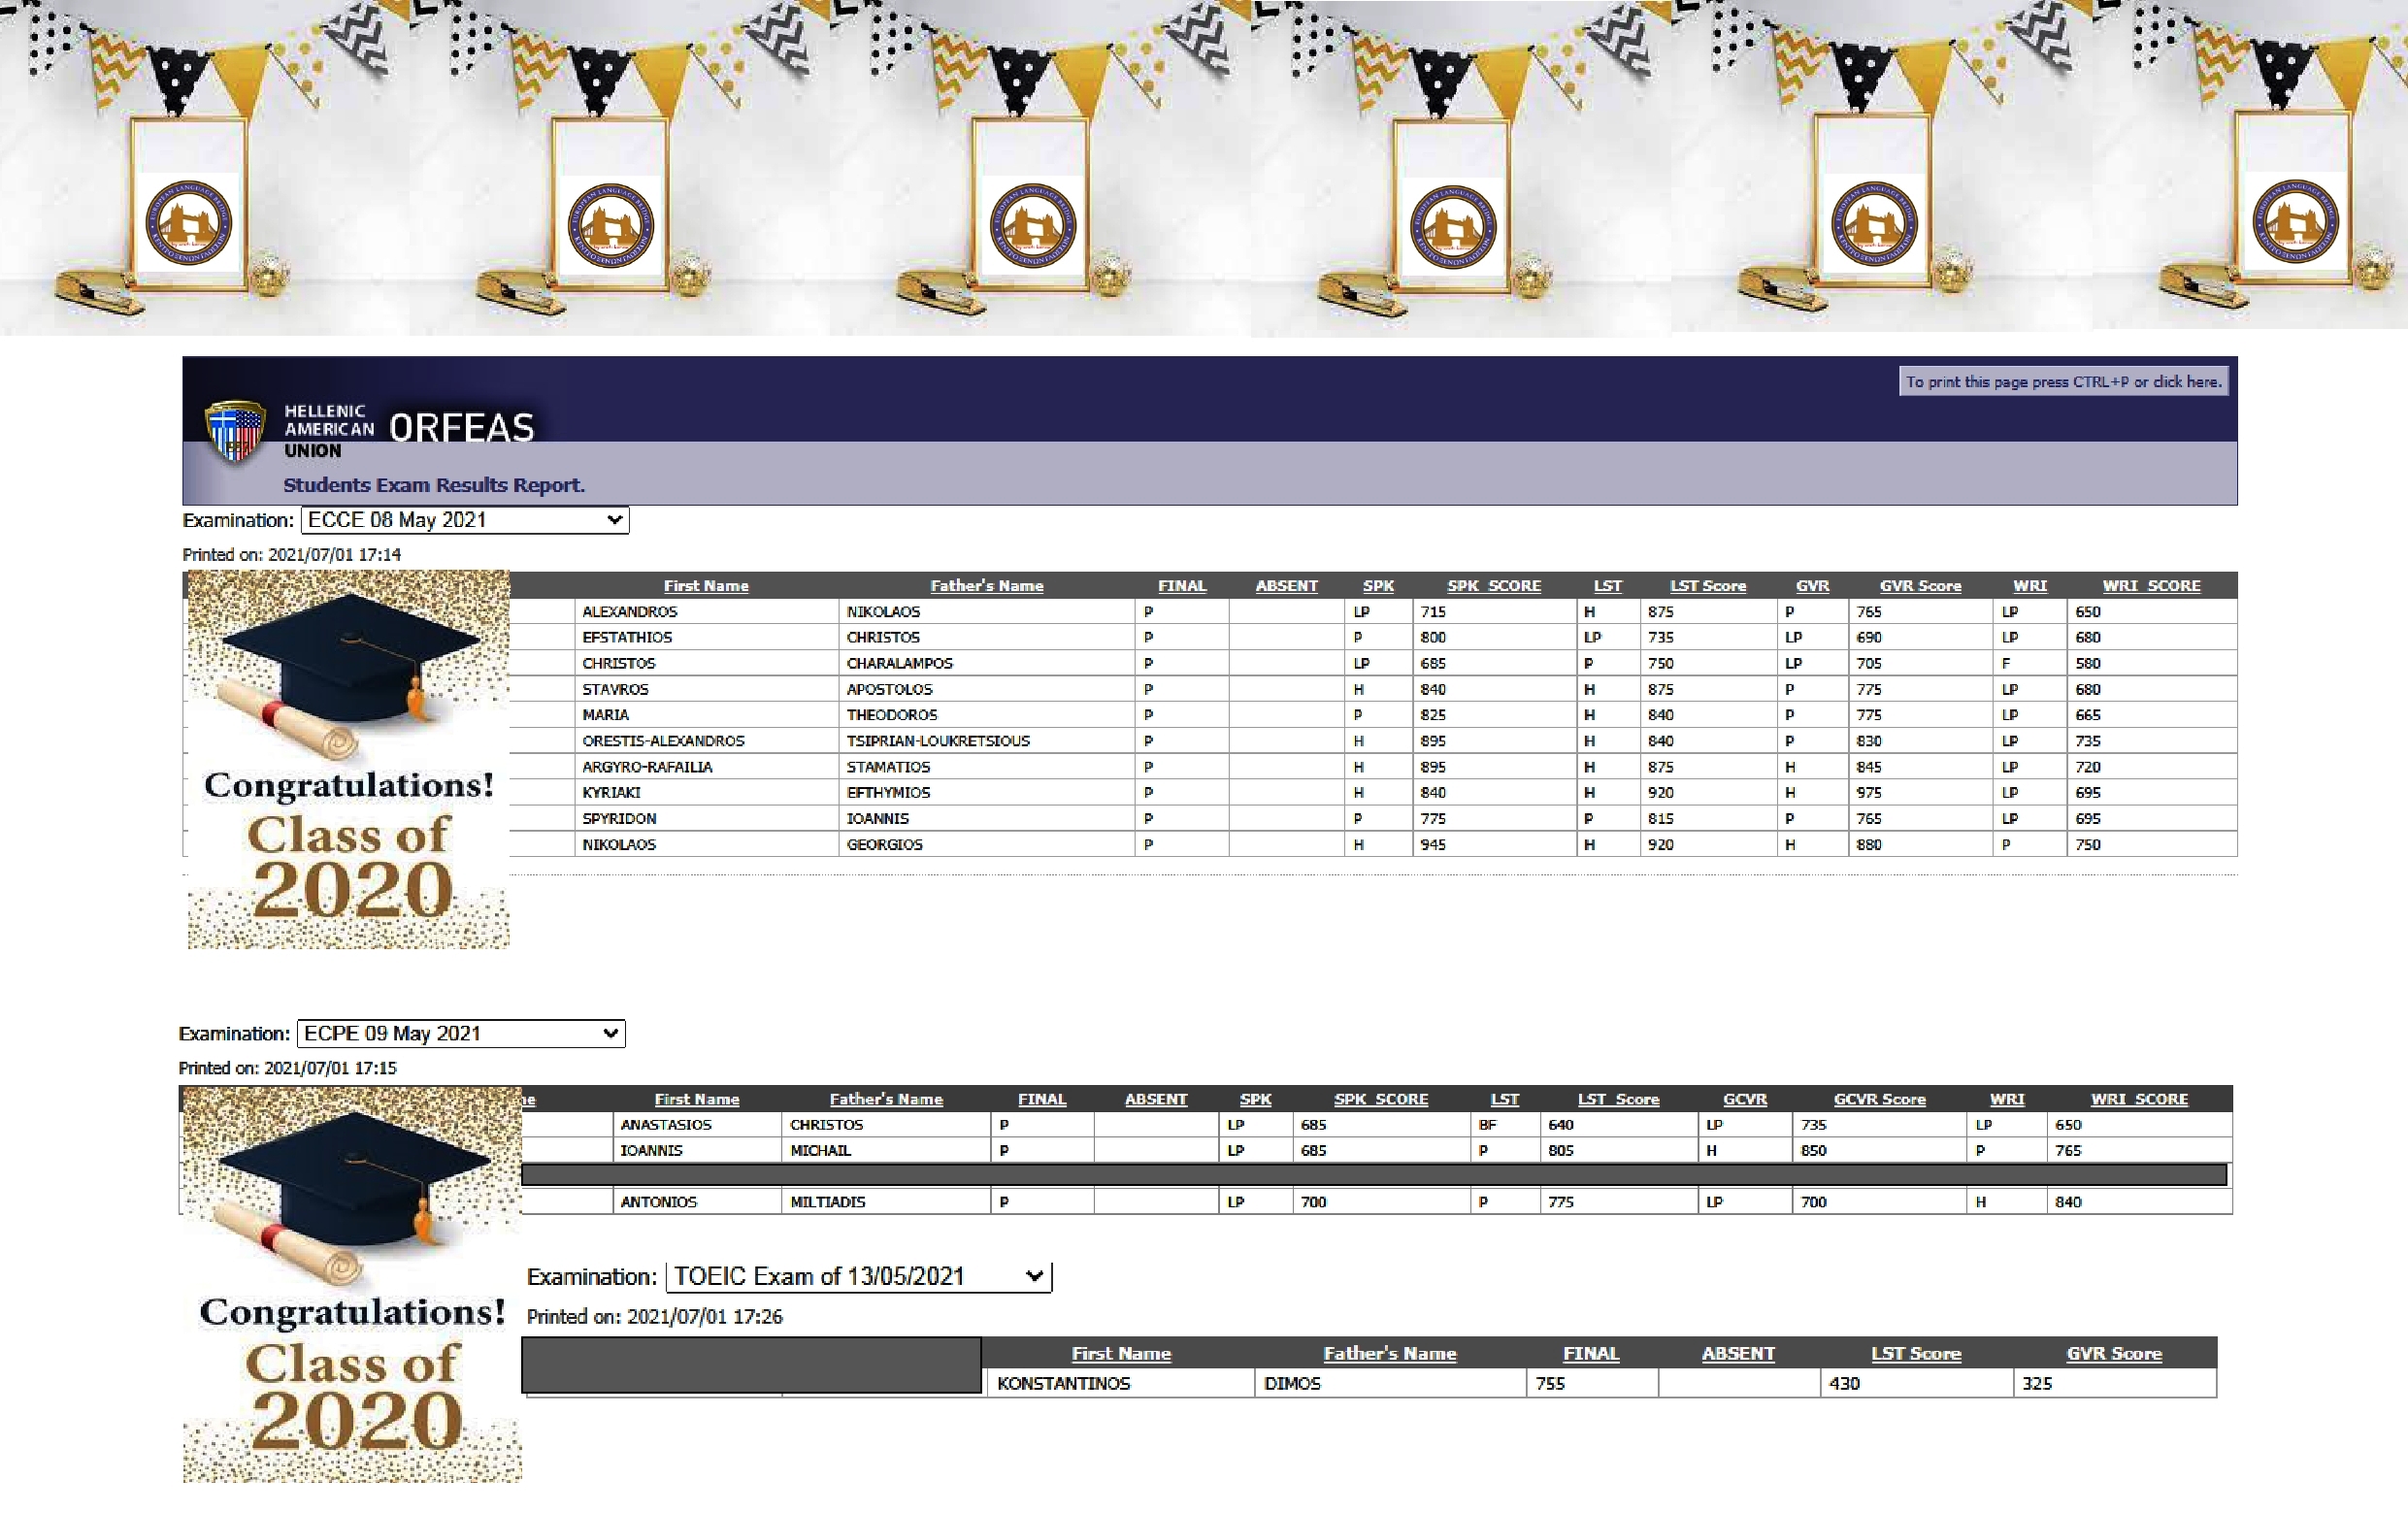Sort ECPE table by GCVR Score header
Screen dimensions: 2408x1513
tap(1878, 1099)
